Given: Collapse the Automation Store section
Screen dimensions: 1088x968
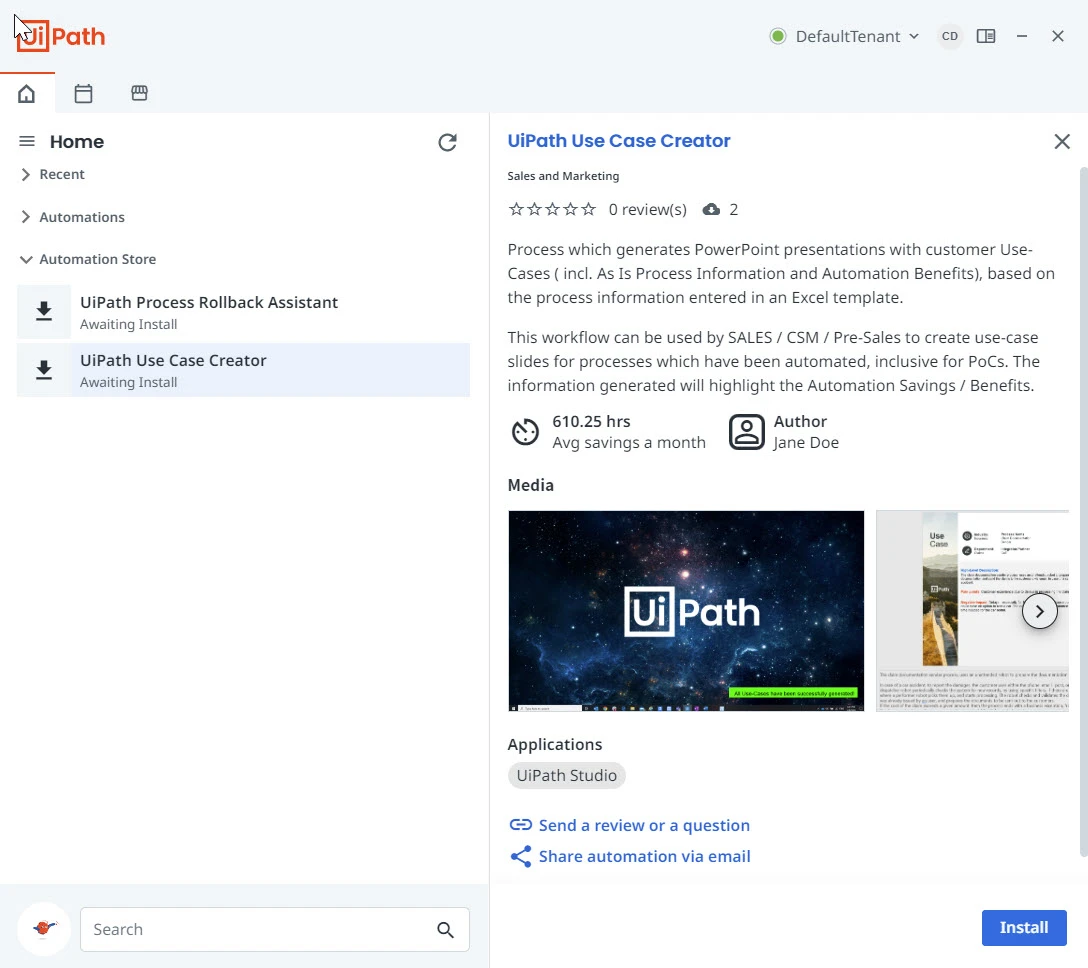Looking at the screenshot, I should (88, 260).
